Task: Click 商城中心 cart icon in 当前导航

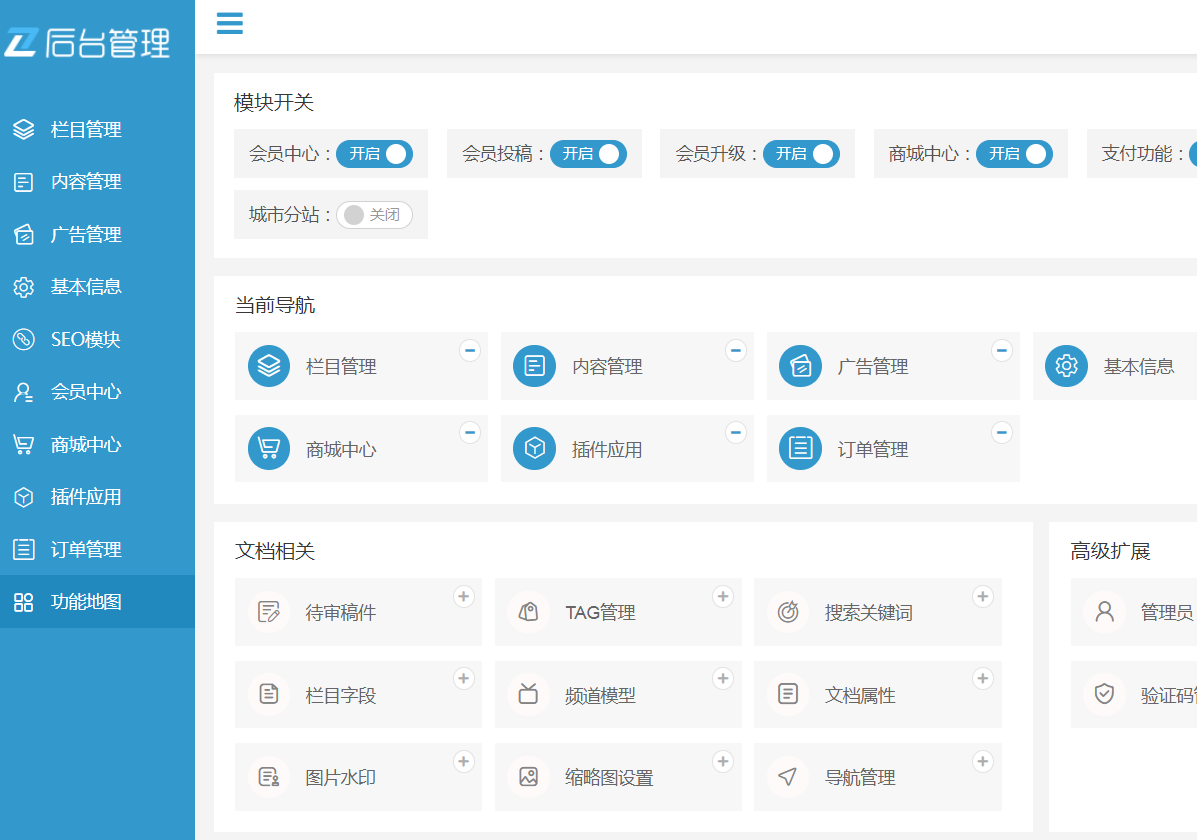Action: click(269, 448)
